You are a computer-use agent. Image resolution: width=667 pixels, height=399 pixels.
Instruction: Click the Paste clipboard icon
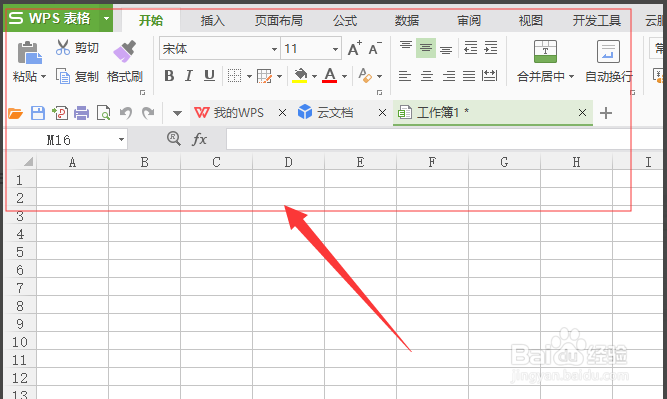pos(29,53)
